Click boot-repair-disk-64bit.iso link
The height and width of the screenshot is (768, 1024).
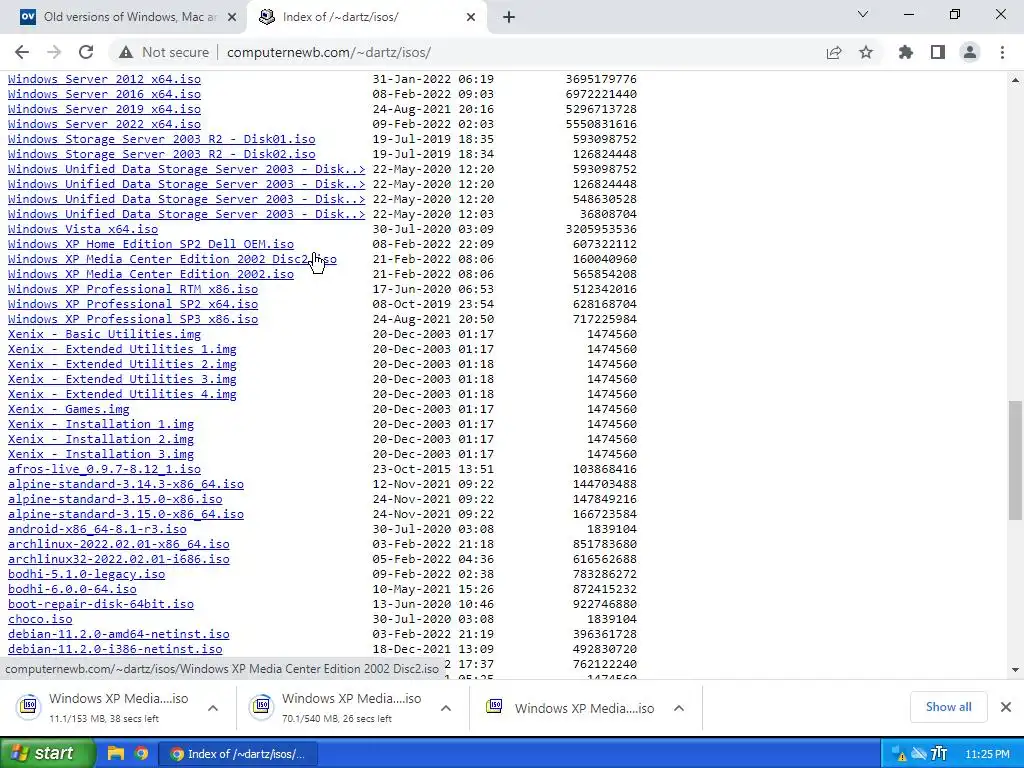(x=101, y=604)
